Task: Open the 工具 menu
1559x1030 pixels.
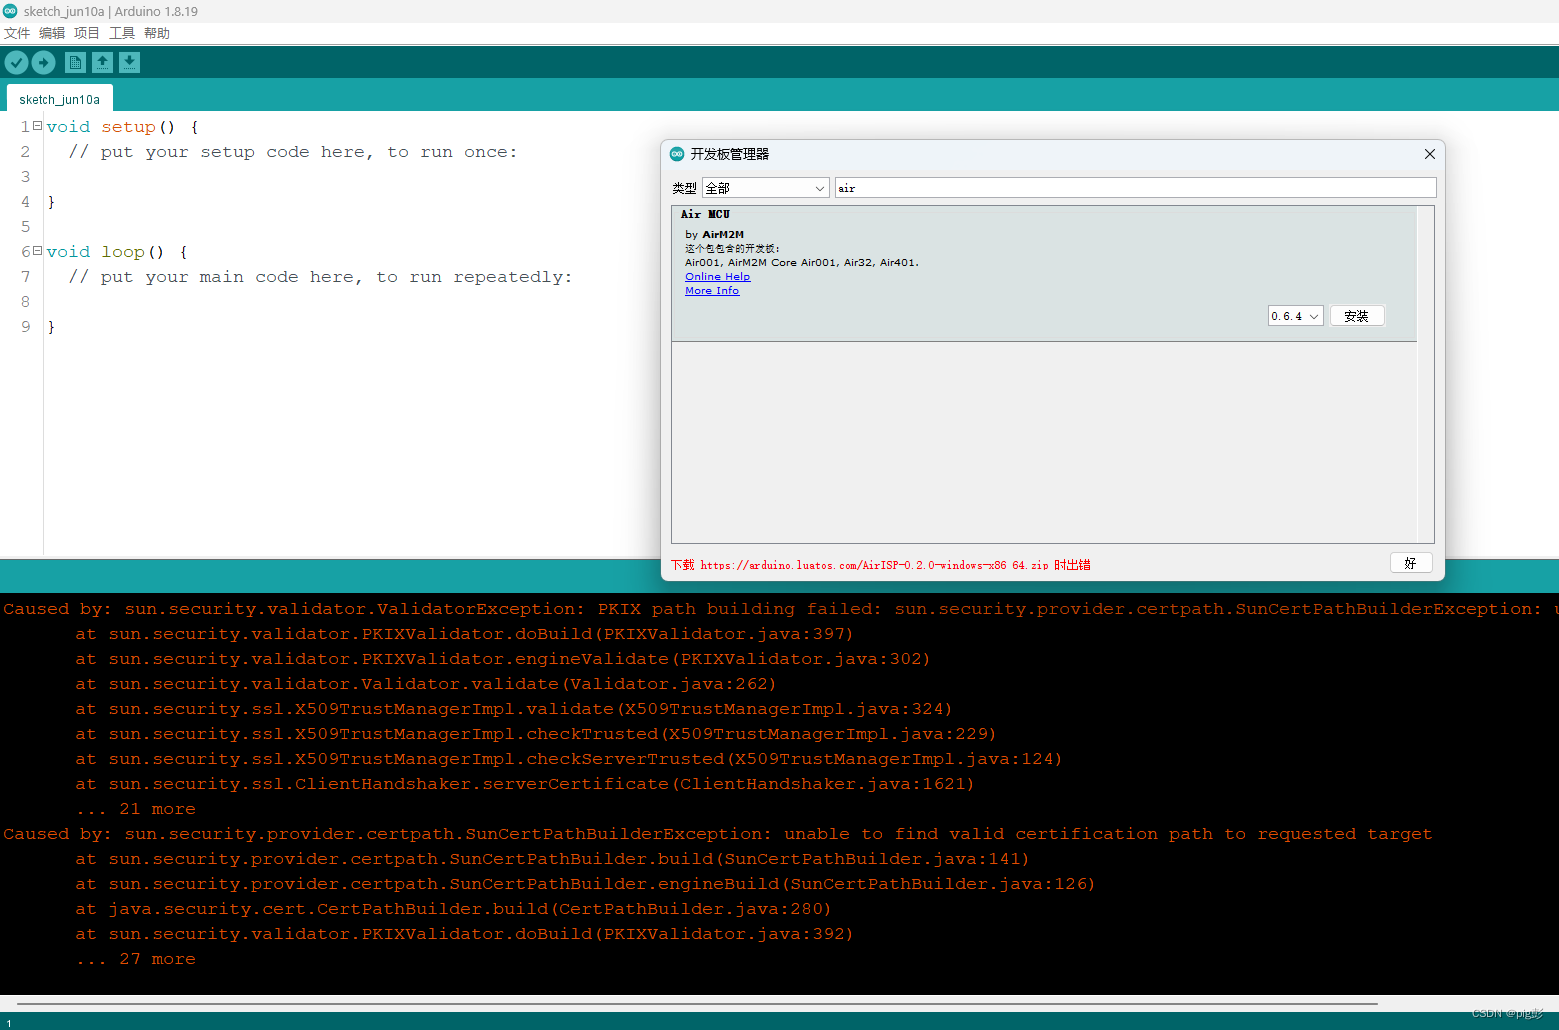Action: click(122, 33)
